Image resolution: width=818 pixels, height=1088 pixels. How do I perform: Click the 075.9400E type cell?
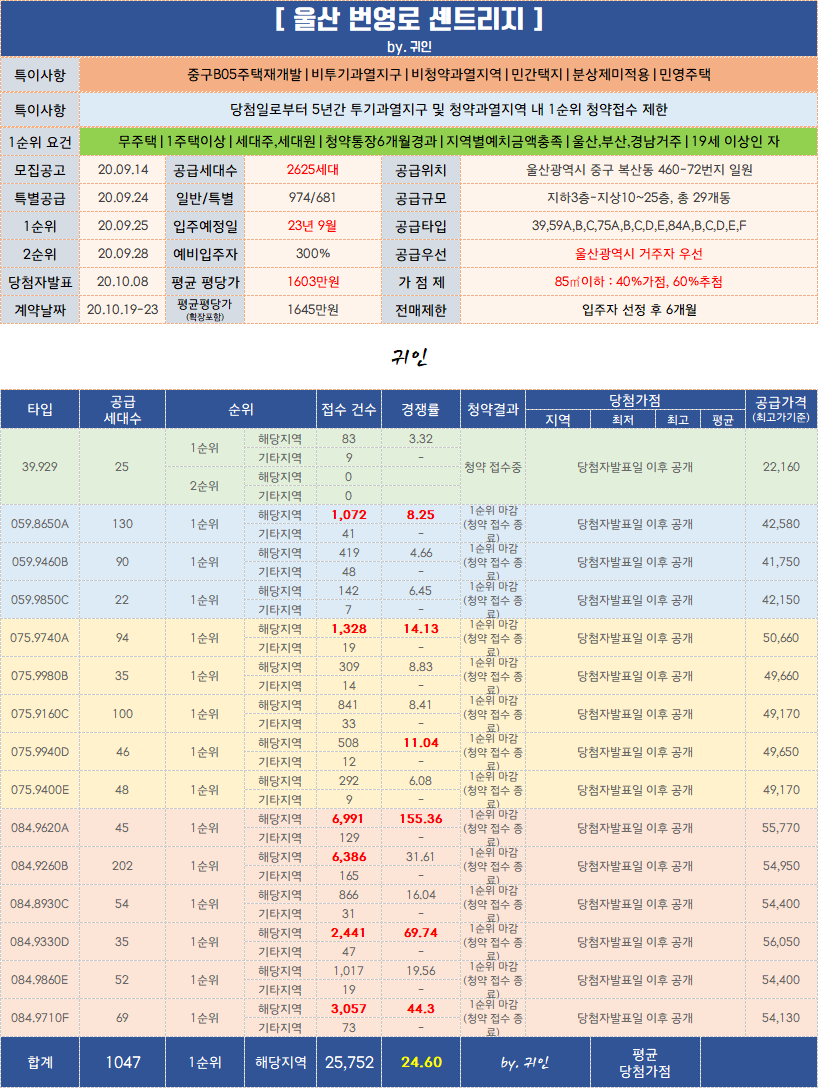40,790
